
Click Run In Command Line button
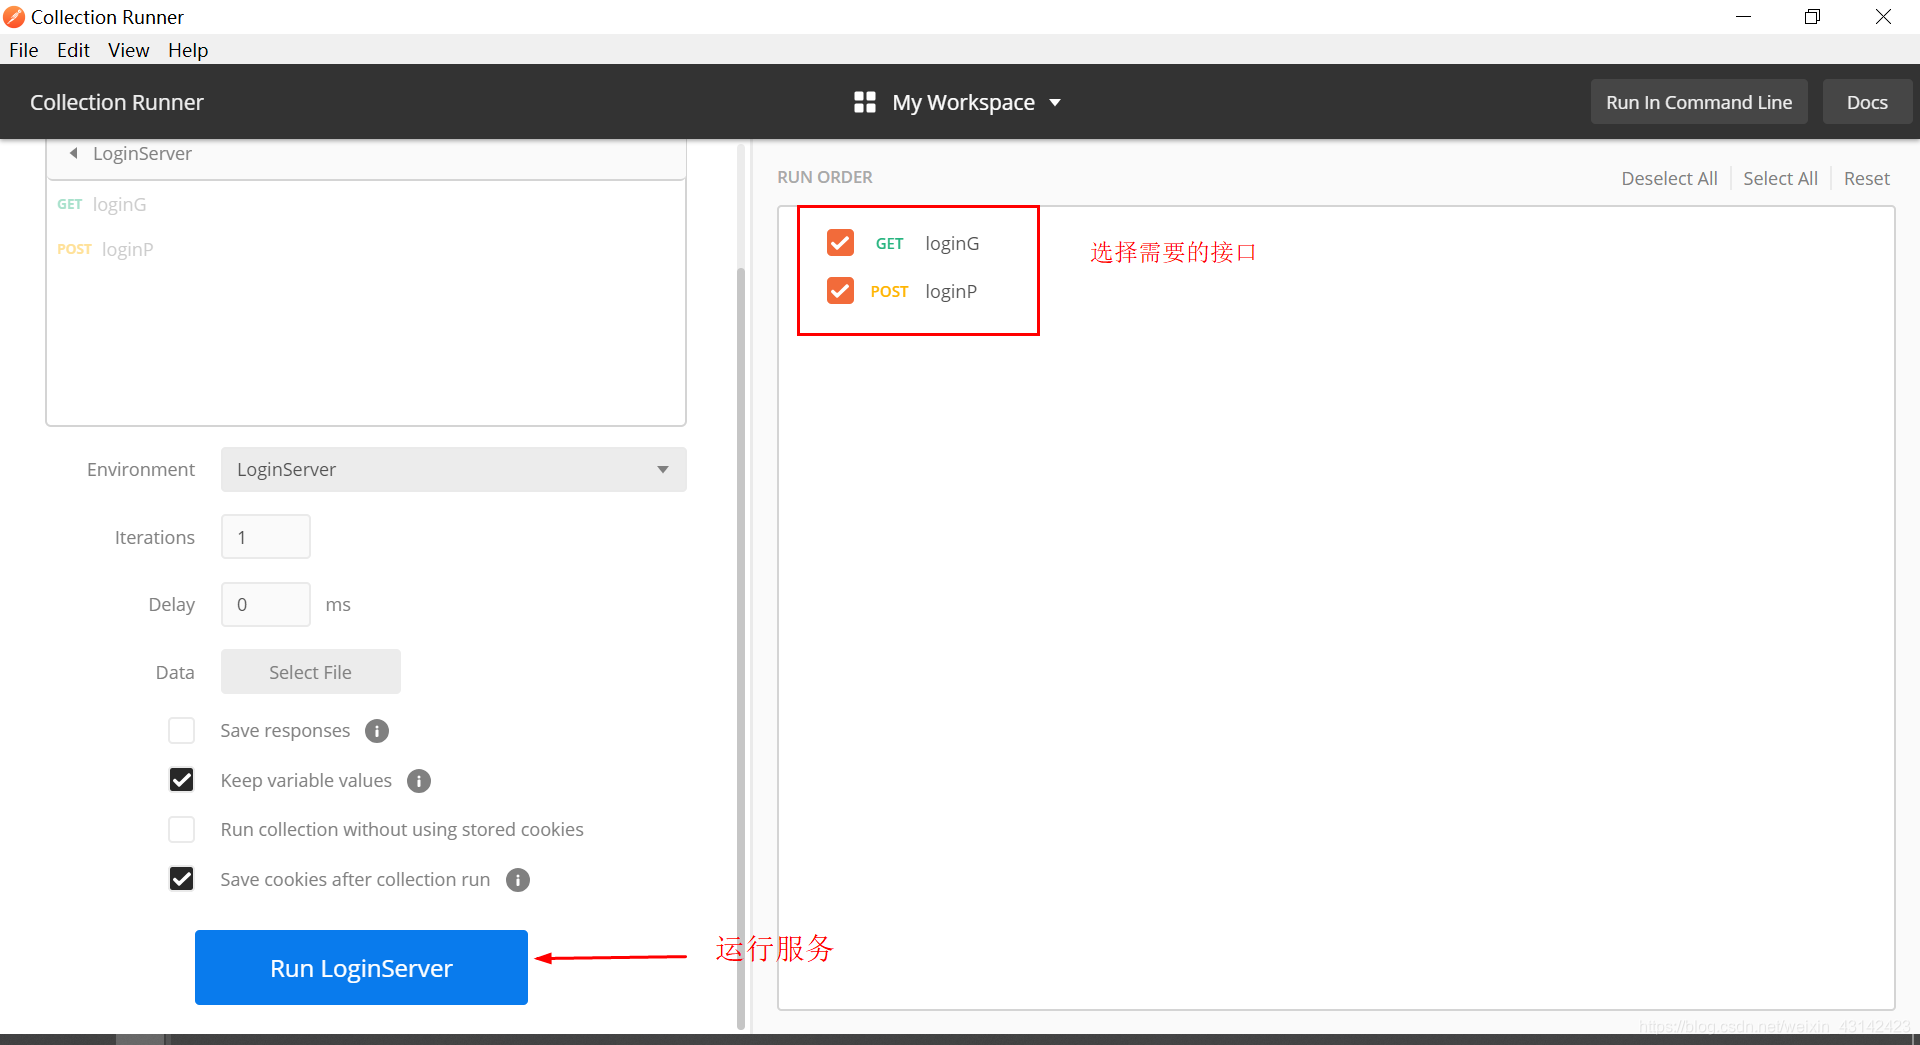click(1699, 102)
